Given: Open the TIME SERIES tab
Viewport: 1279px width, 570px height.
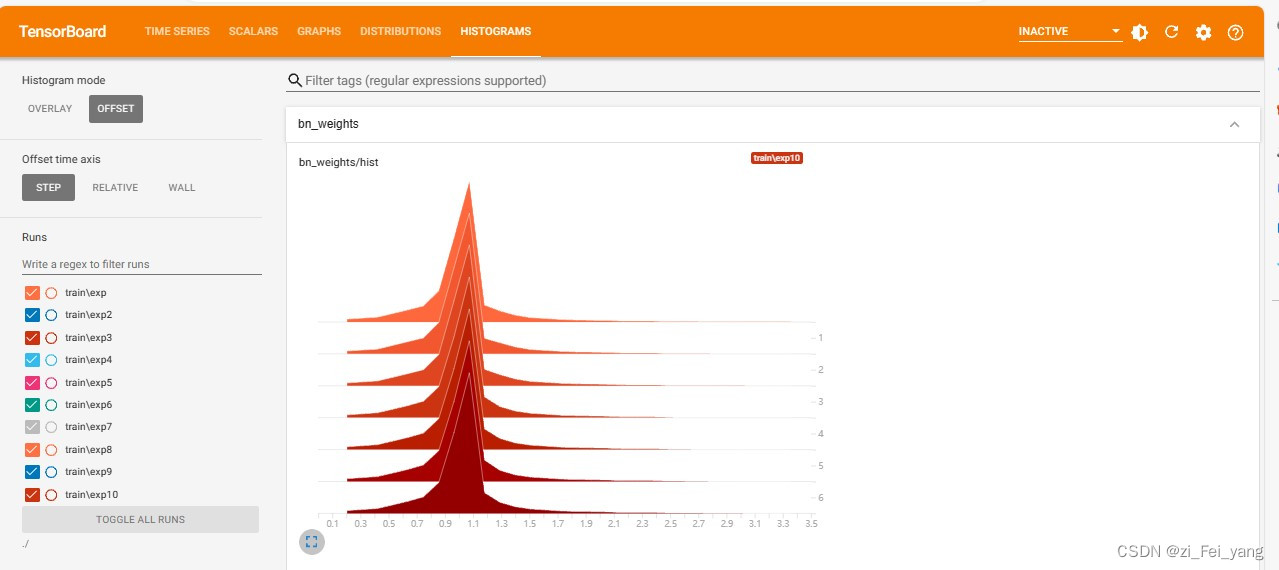Looking at the screenshot, I should (177, 32).
